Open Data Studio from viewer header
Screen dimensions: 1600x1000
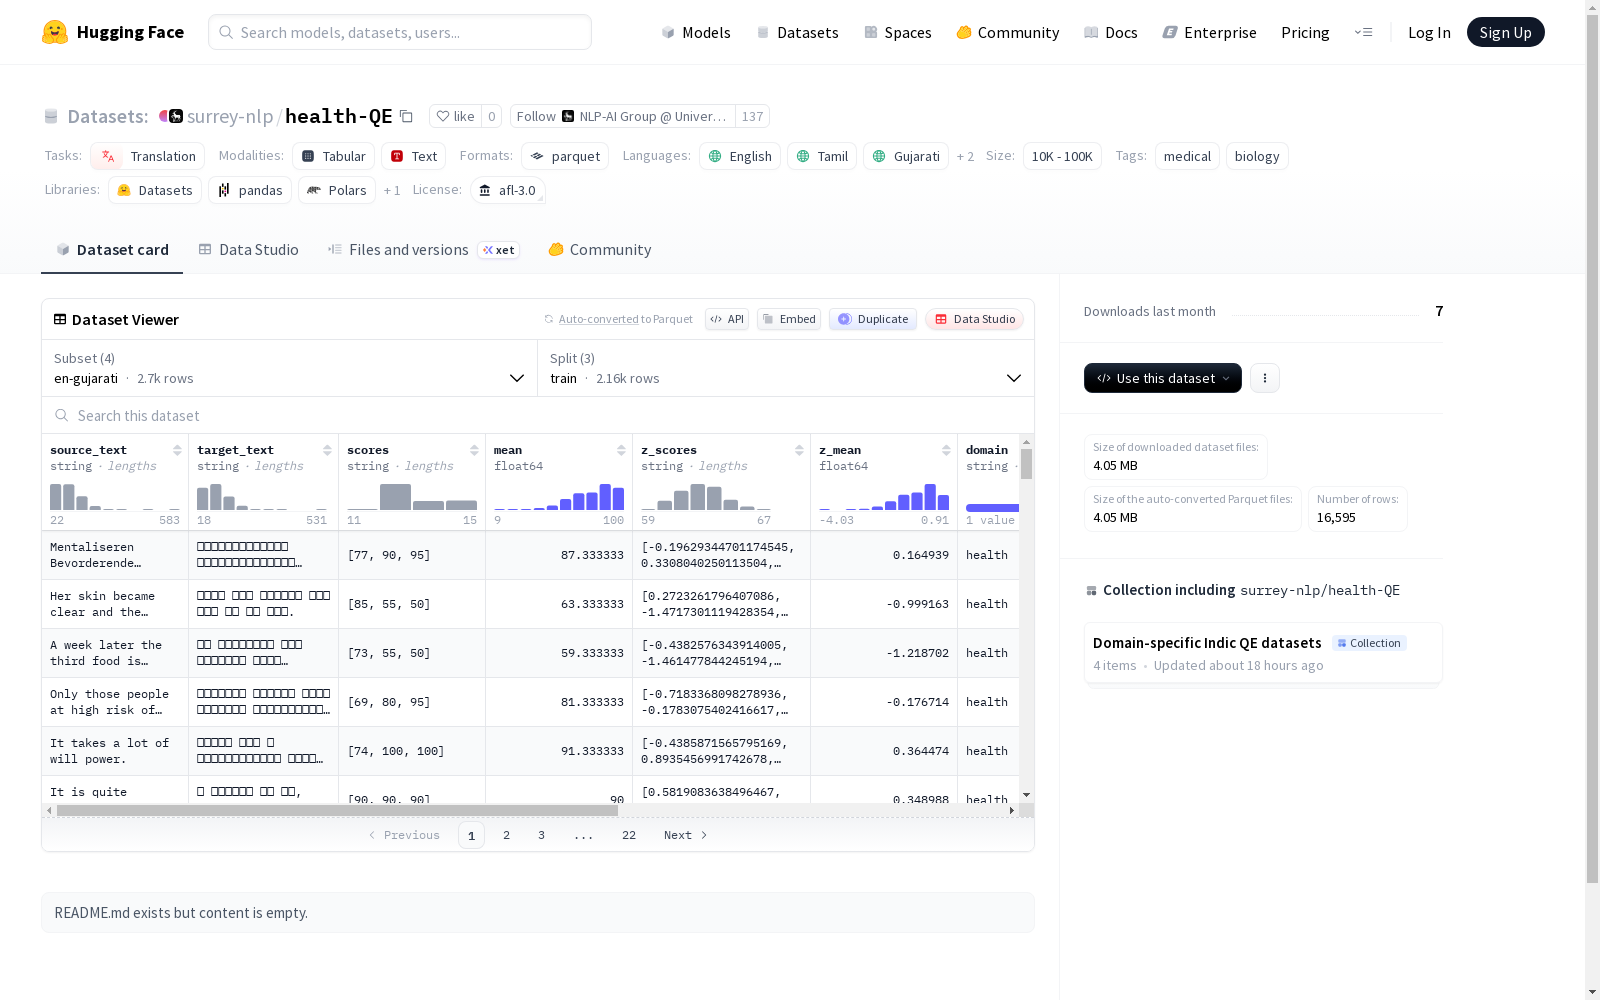tap(974, 319)
